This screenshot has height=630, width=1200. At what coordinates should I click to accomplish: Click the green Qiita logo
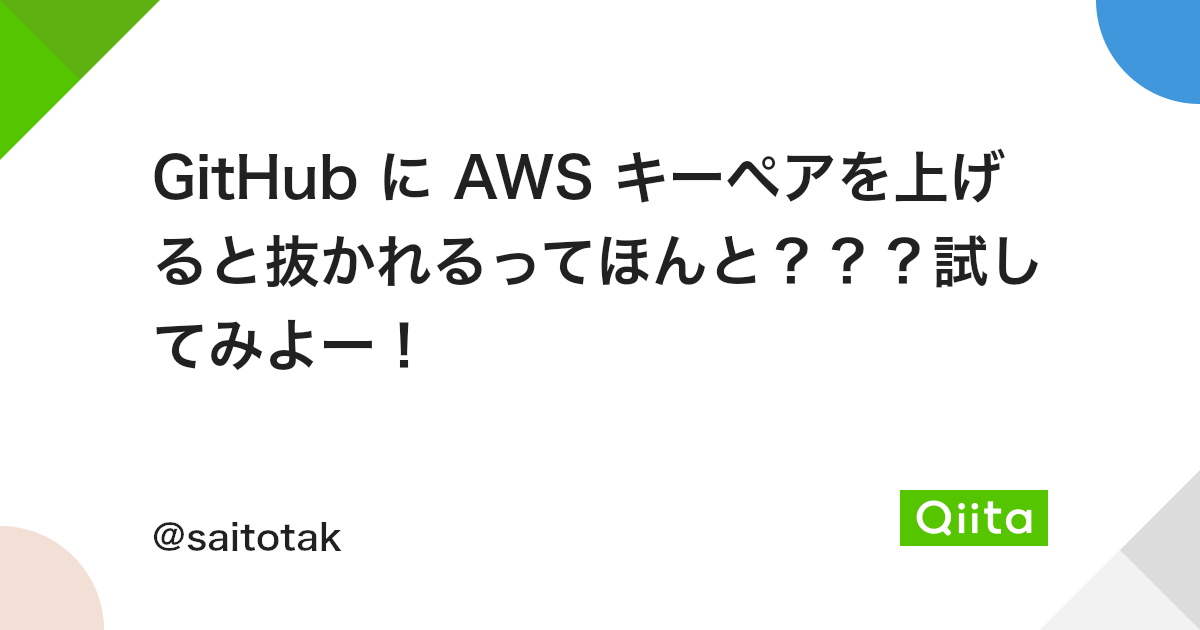pos(974,517)
